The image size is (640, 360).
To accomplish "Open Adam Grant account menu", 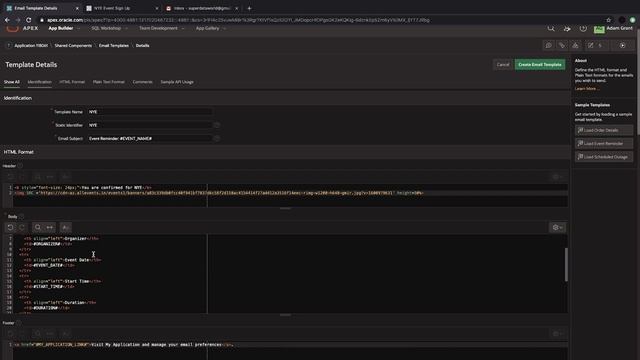I will 613,28.
